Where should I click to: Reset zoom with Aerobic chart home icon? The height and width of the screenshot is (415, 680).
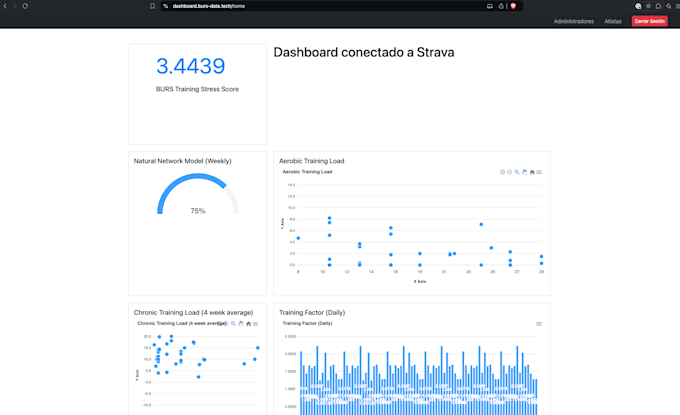532,172
